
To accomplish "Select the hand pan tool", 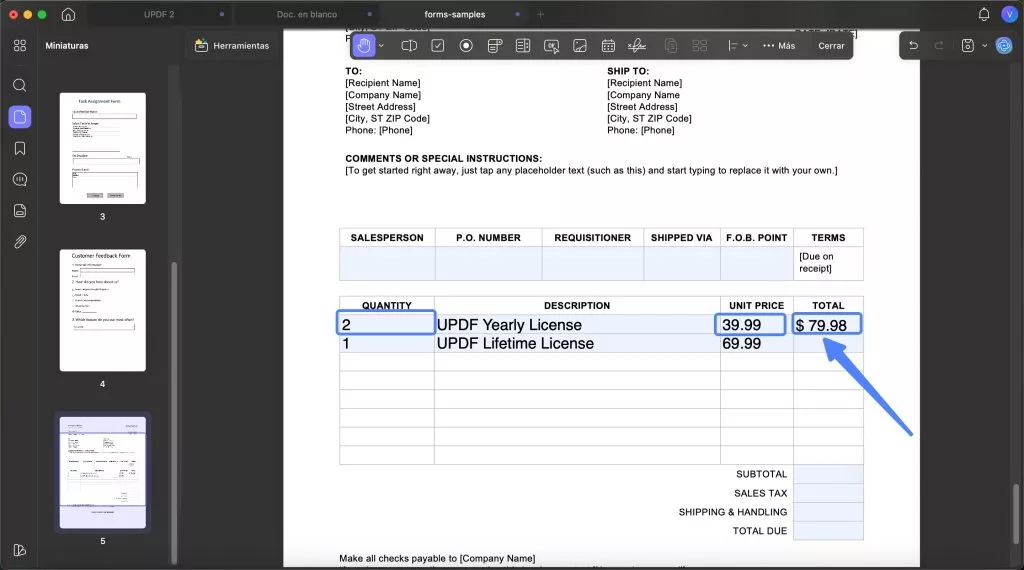I will 364,46.
